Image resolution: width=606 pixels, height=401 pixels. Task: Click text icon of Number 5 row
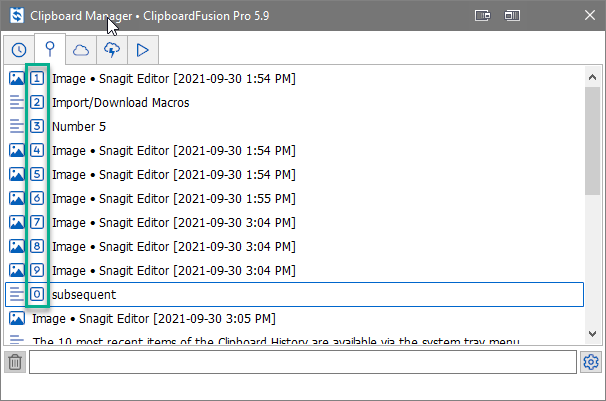[x=17, y=126]
